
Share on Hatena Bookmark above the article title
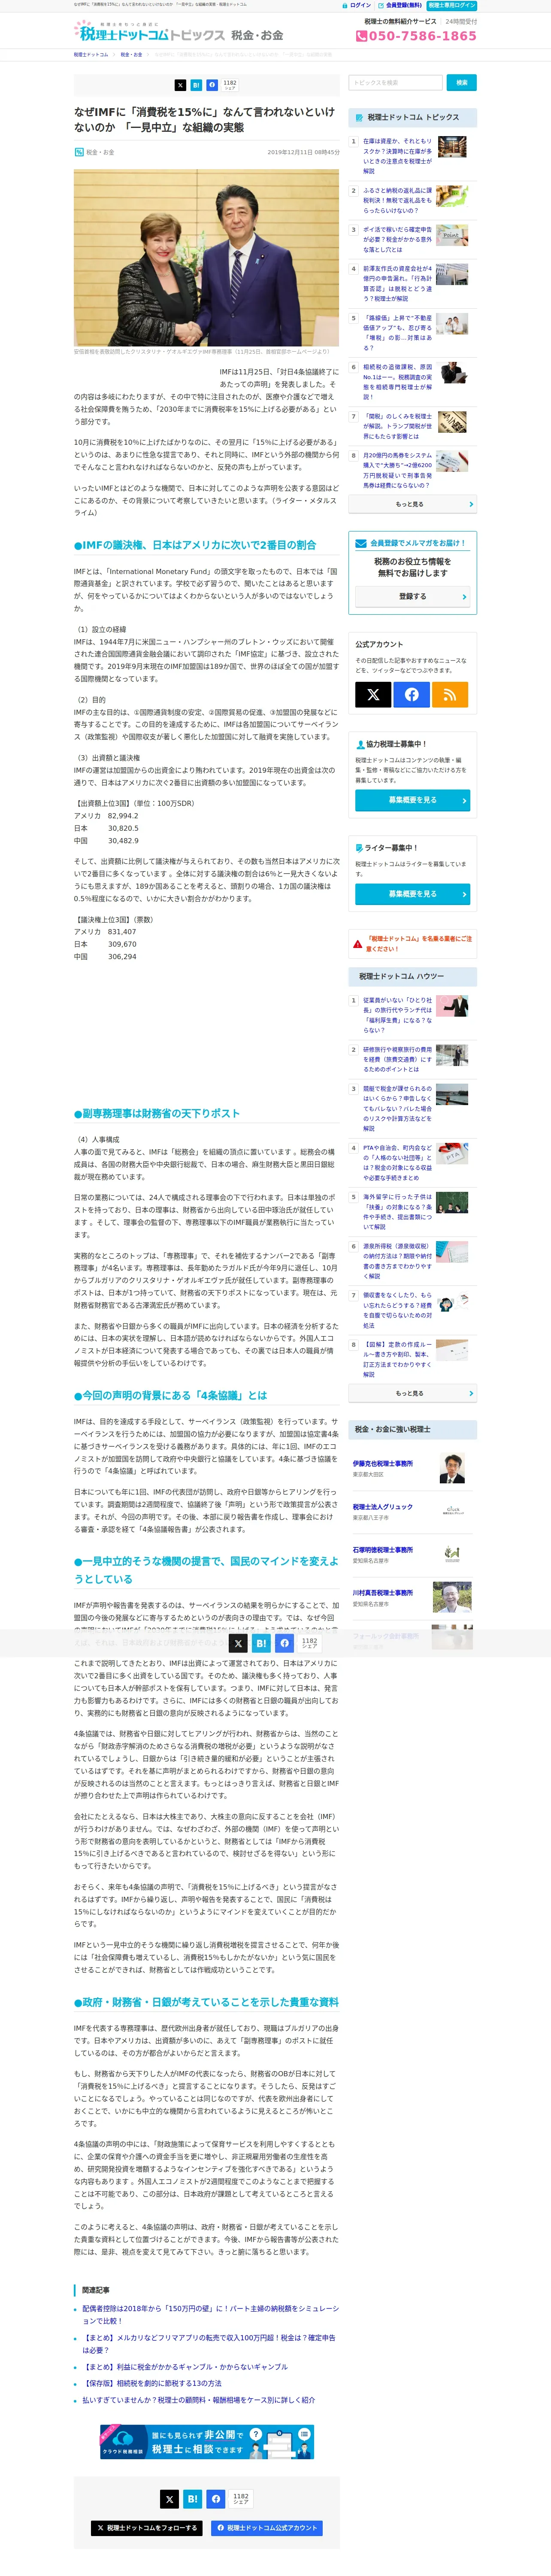point(196,85)
